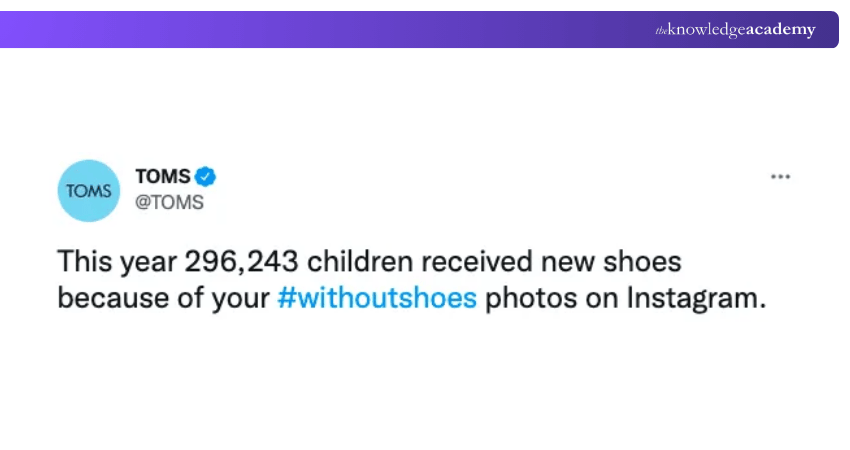Image resolution: width=850 pixels, height=450 pixels.
Task: Click the small 'the' in the header logo
Action: pos(661,31)
